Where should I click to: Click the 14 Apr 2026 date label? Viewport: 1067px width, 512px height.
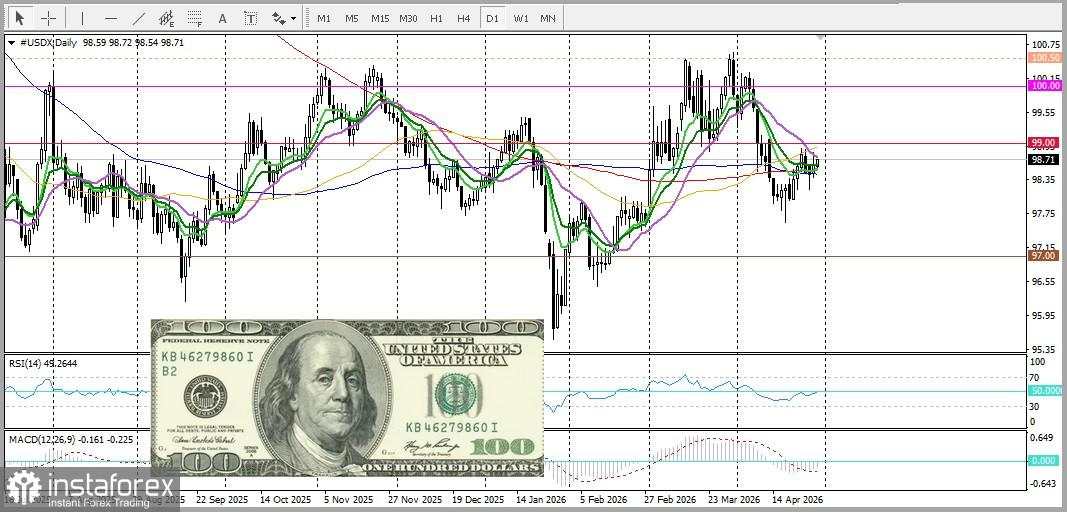[x=798, y=500]
